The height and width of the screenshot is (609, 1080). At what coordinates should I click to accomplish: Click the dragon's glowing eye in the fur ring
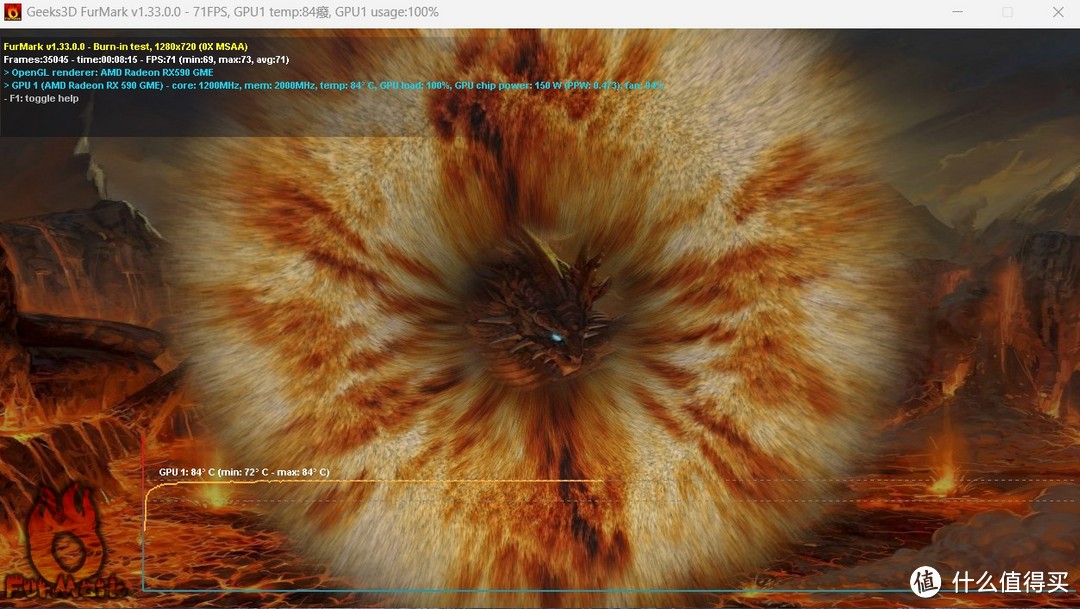point(556,338)
